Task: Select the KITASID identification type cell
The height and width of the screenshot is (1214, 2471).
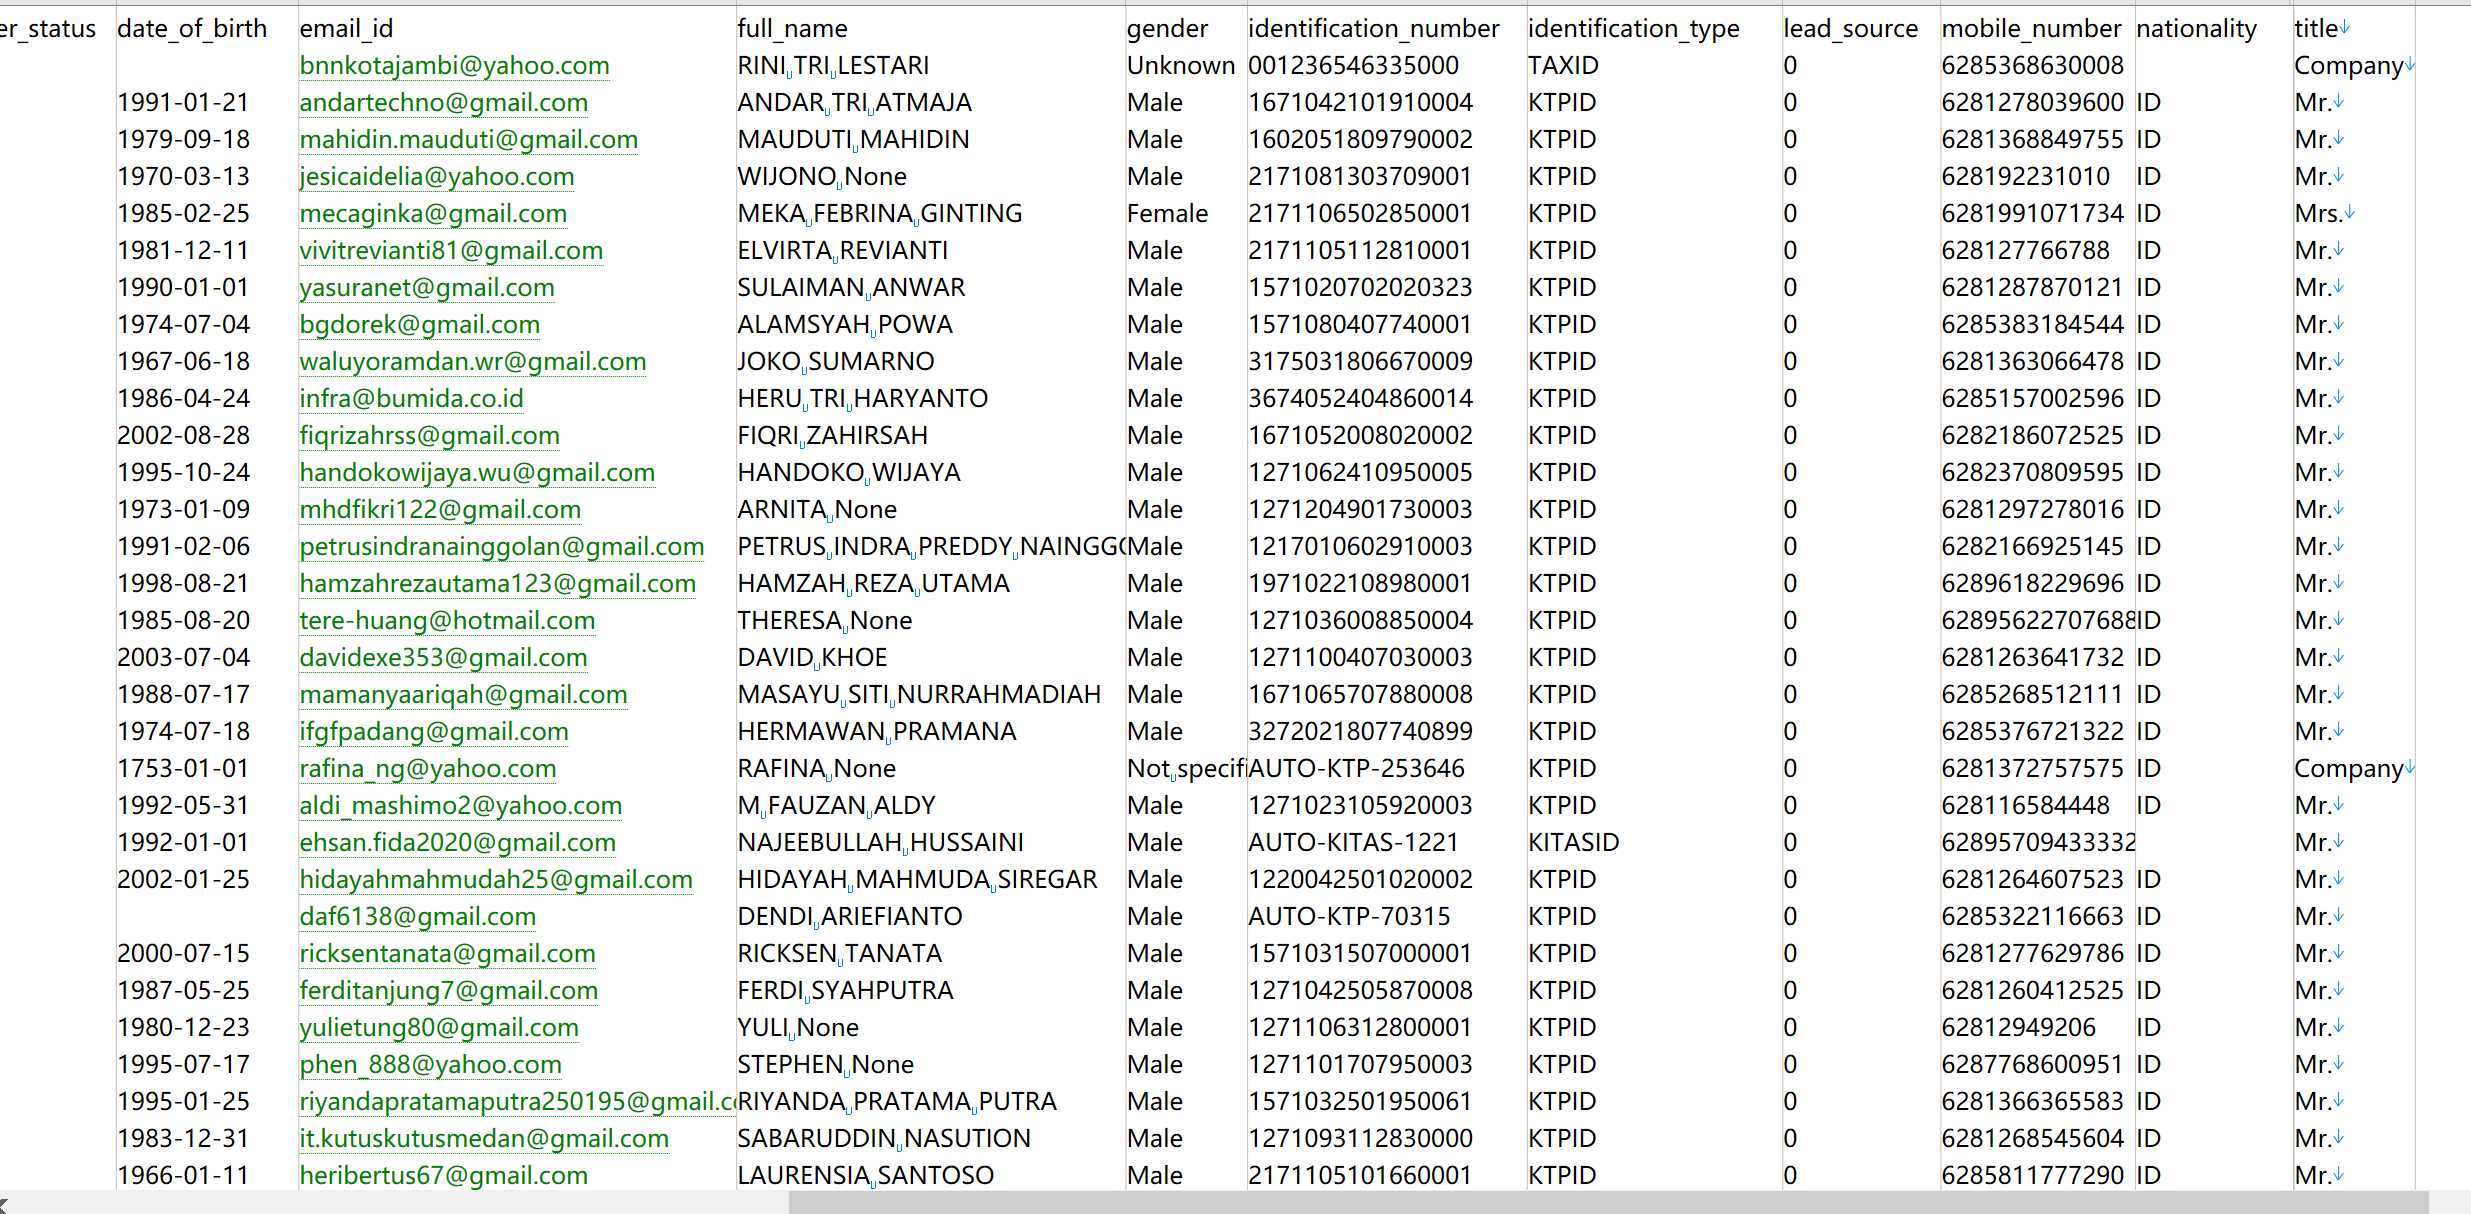Action: coord(1573,843)
